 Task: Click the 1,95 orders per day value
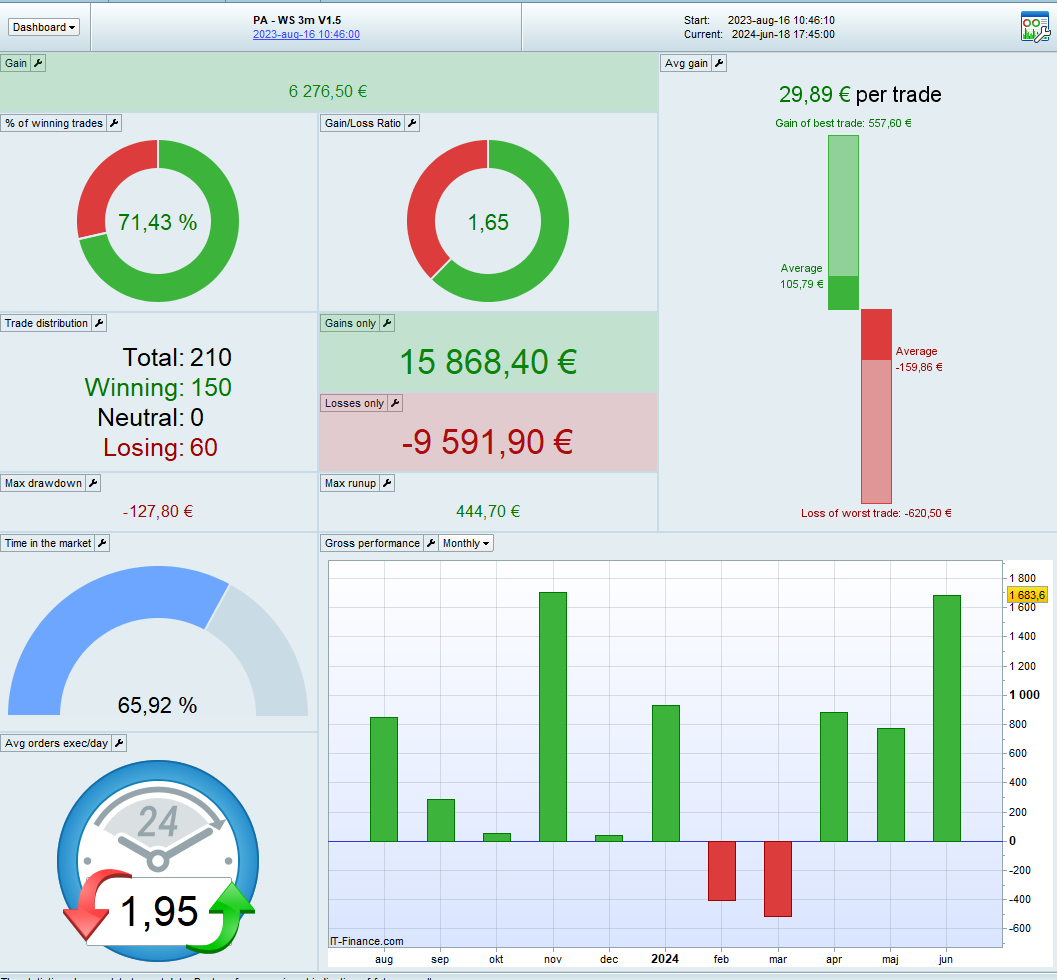pos(160,911)
